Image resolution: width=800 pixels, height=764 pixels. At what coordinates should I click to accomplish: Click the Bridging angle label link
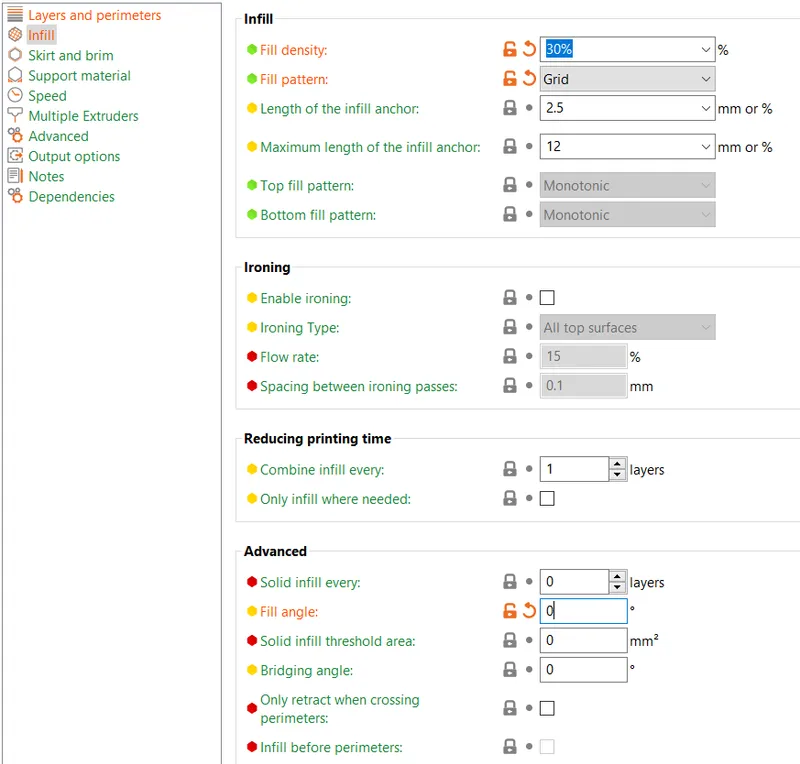[306, 670]
